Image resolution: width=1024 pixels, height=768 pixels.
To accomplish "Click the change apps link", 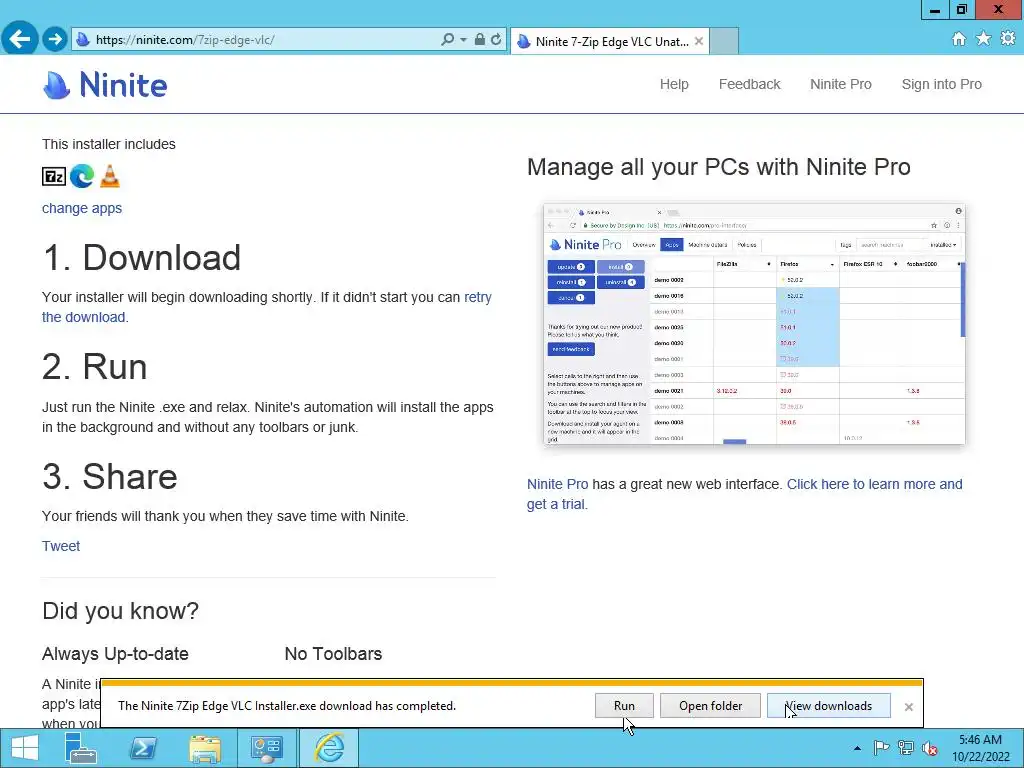I will 82,208.
